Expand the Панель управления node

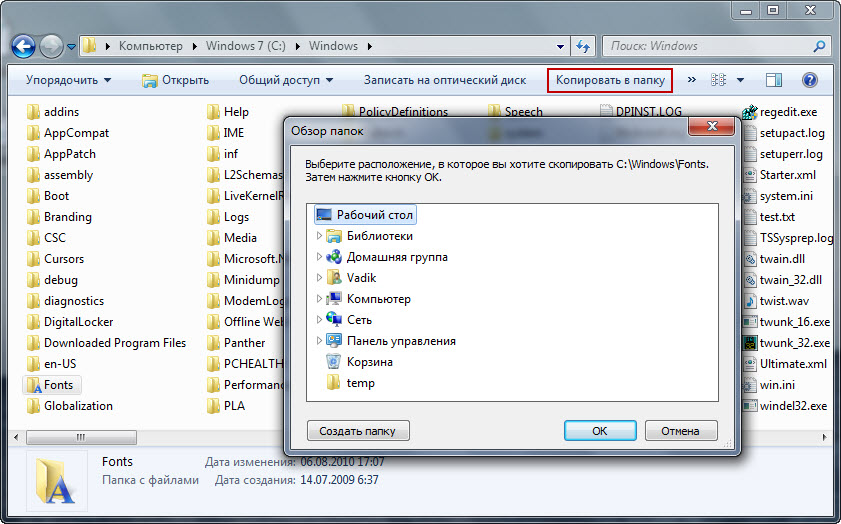319,341
